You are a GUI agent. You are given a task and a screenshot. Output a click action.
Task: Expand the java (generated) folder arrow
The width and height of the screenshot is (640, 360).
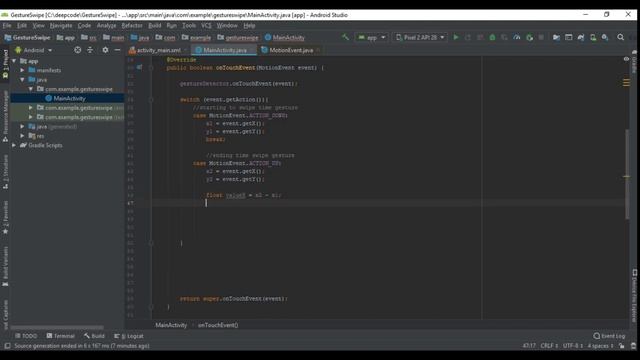[22, 127]
